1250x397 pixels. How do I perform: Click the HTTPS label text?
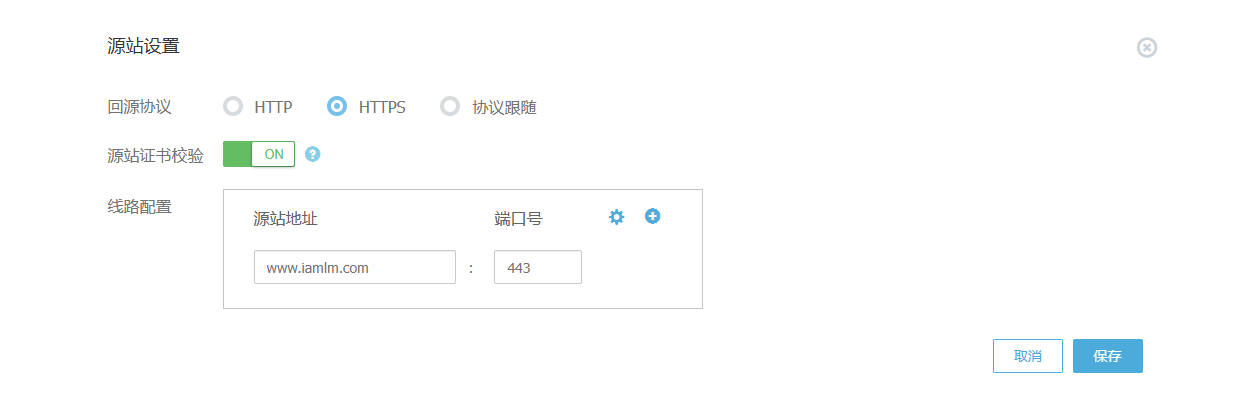coord(382,107)
